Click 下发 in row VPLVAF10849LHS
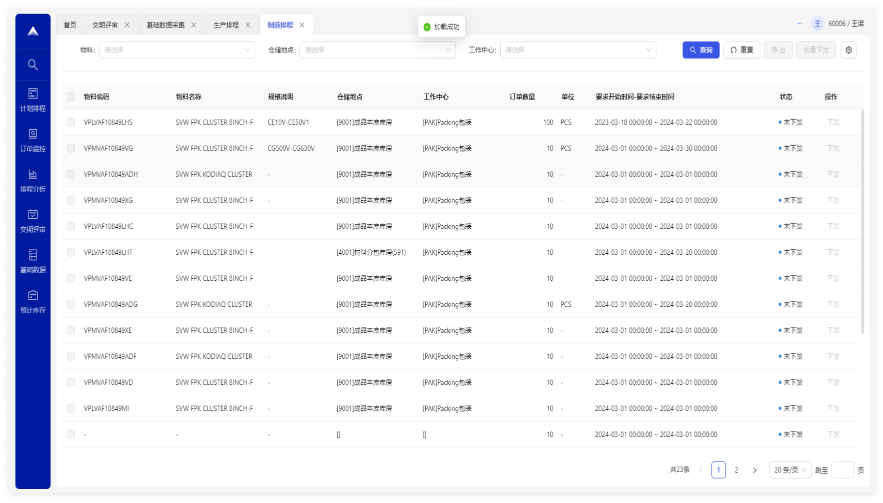This screenshot has height=503, width=883. 833,122
